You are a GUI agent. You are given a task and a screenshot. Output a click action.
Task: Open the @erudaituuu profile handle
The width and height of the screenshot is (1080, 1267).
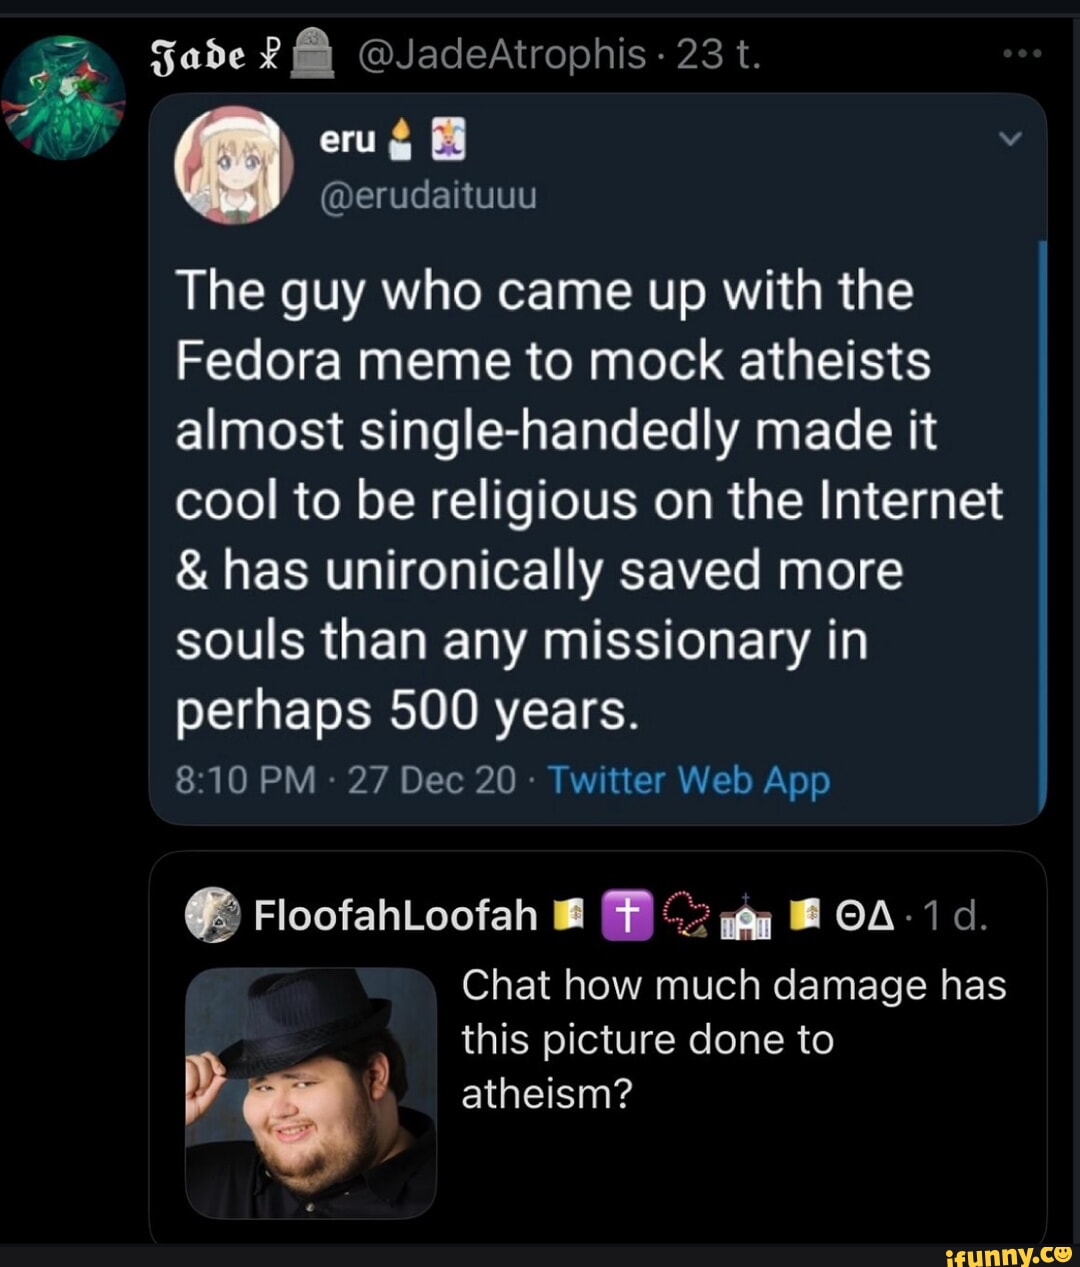point(428,196)
